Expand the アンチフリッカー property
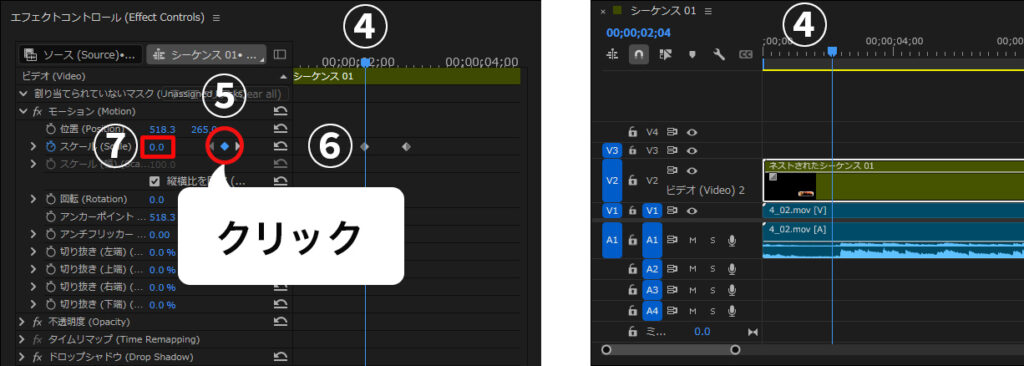The image size is (1024, 366). tap(34, 234)
